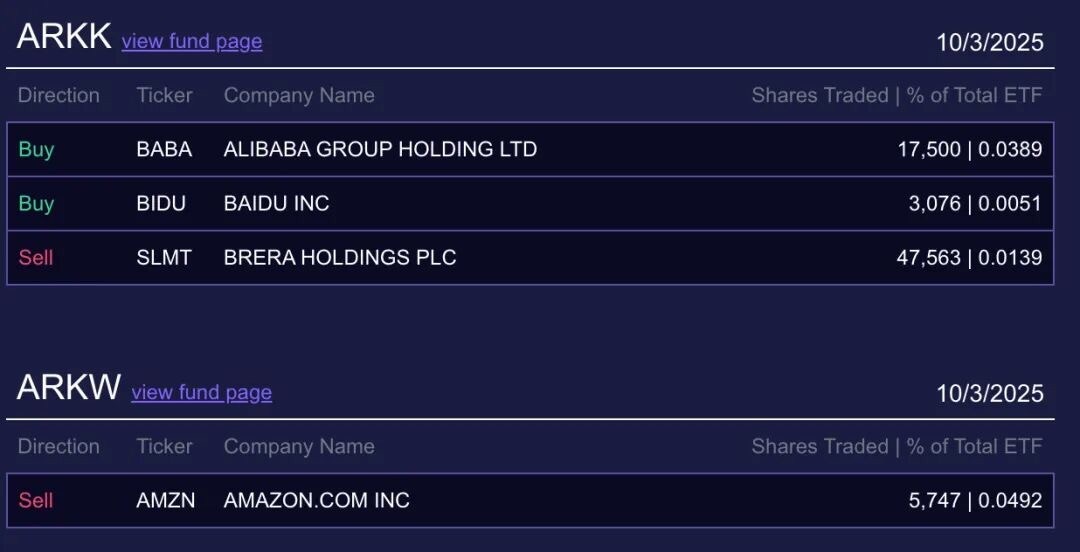The height and width of the screenshot is (552, 1080).
Task: Click Company Name header in ARKK table
Action: (x=299, y=95)
